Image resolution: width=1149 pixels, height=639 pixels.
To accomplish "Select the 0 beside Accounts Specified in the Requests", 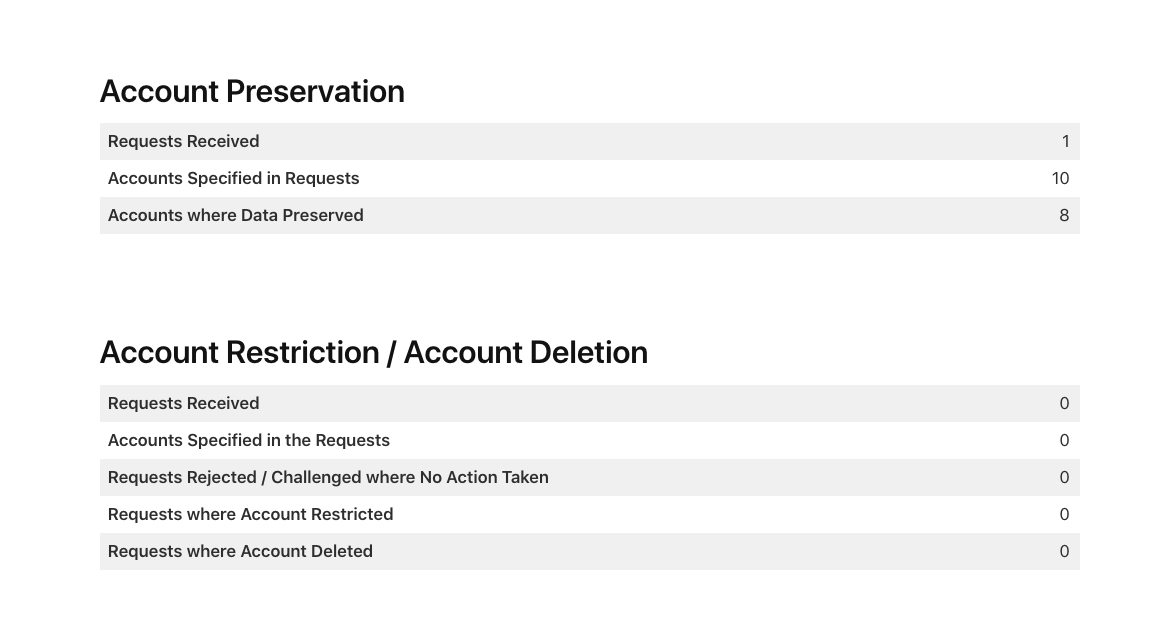I will [1064, 440].
